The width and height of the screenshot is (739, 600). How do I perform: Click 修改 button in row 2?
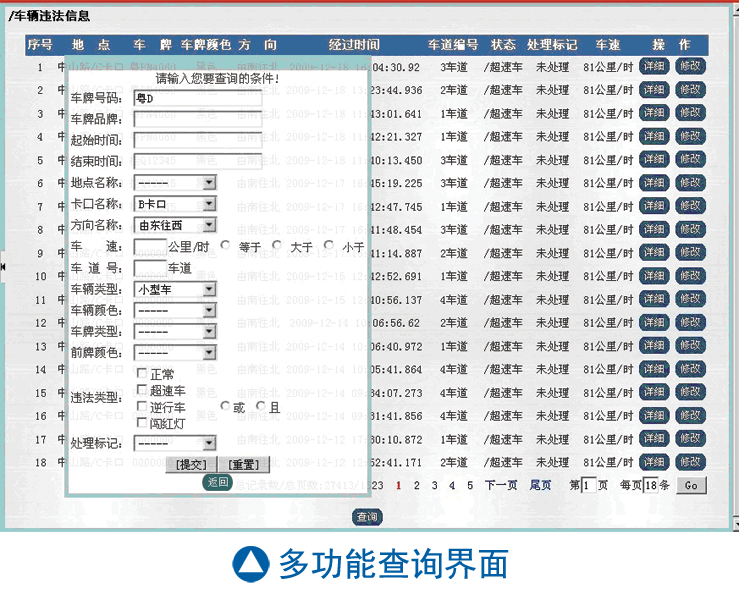(x=690, y=90)
